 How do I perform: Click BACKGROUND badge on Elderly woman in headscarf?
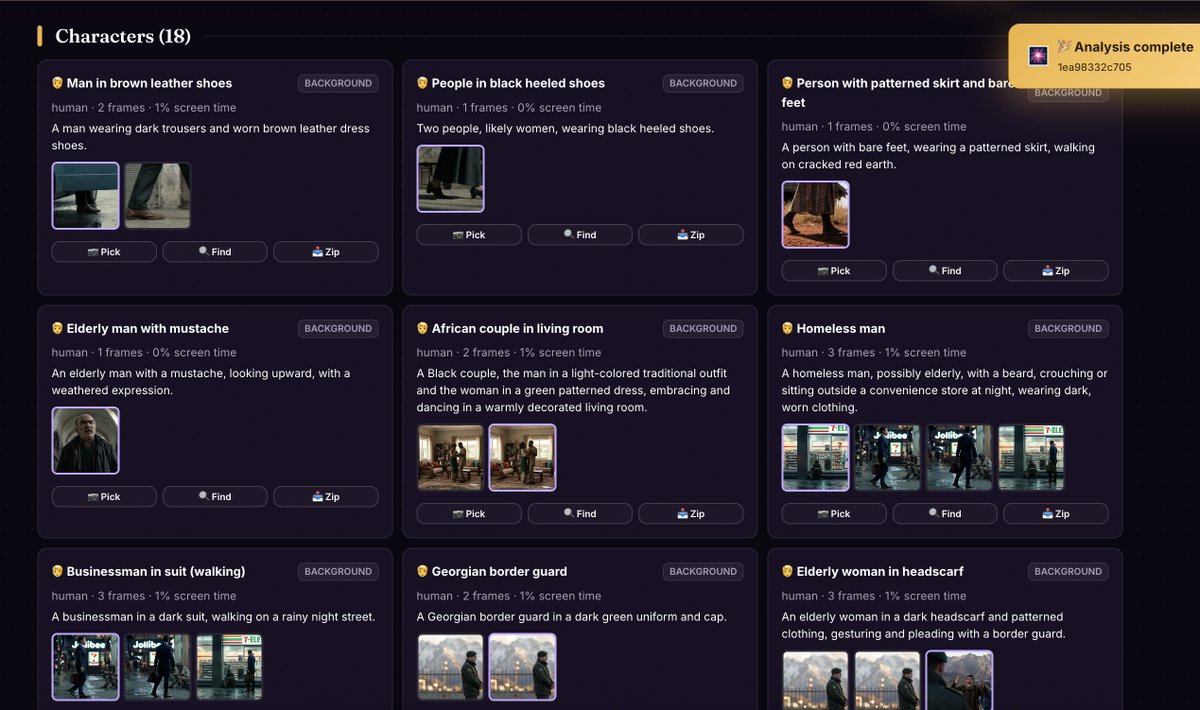(x=1068, y=571)
